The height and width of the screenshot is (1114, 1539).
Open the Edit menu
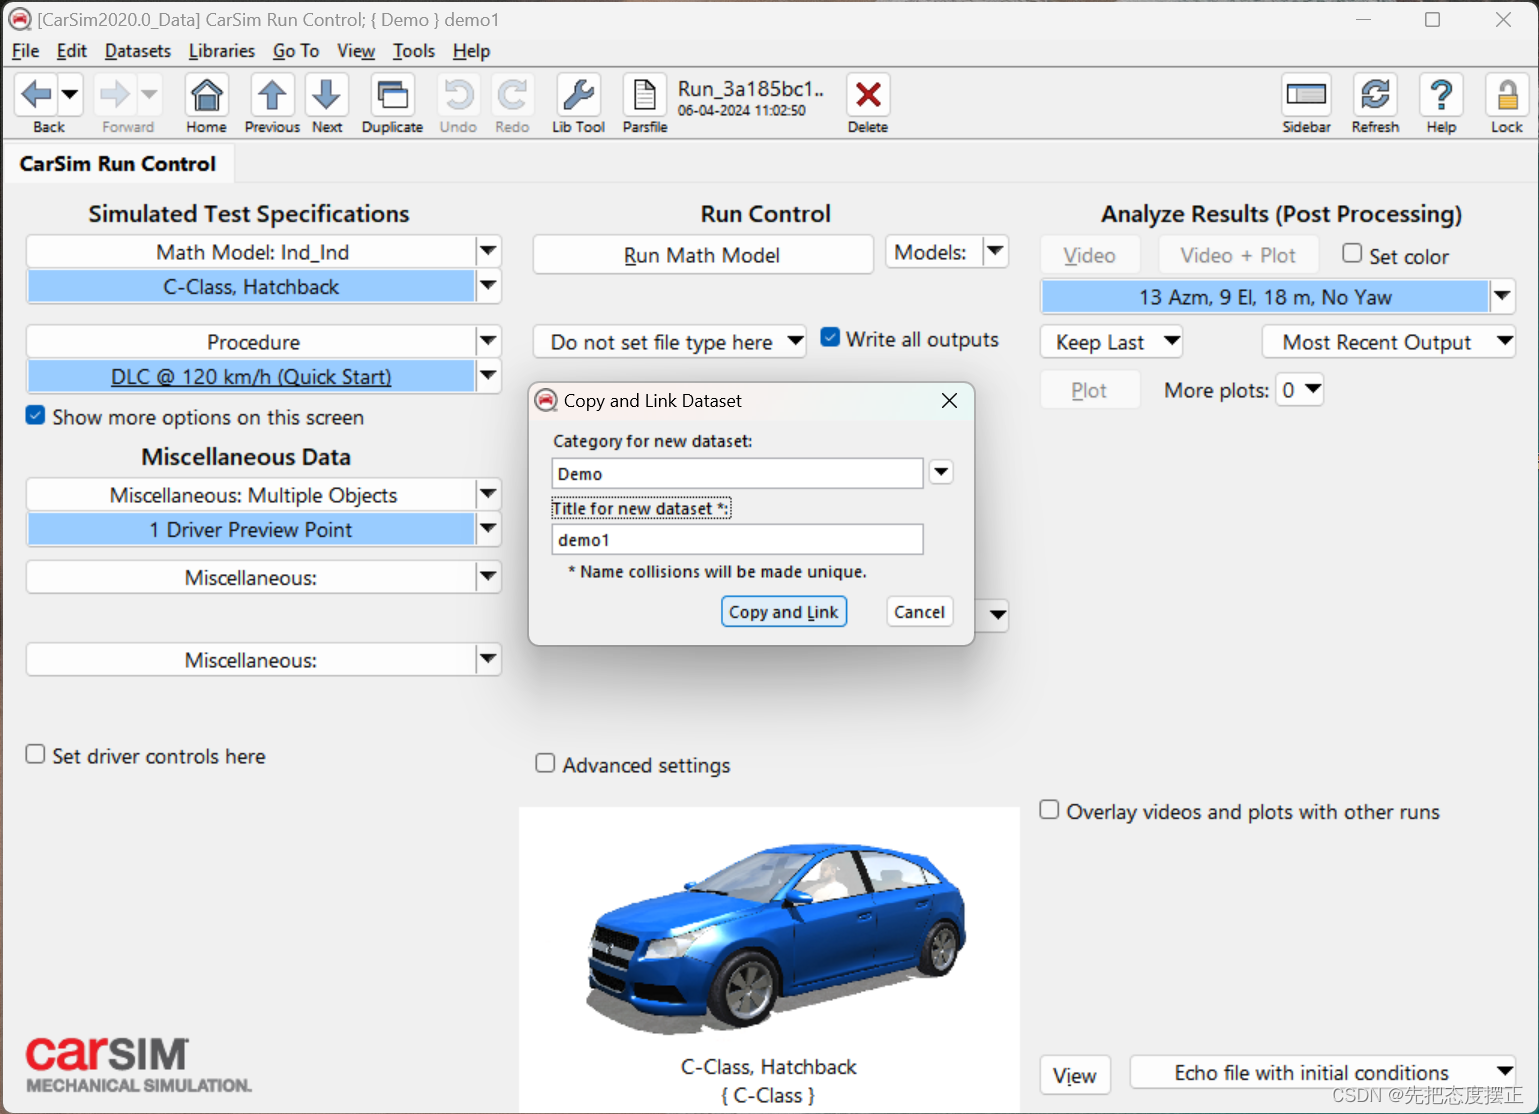(71, 51)
